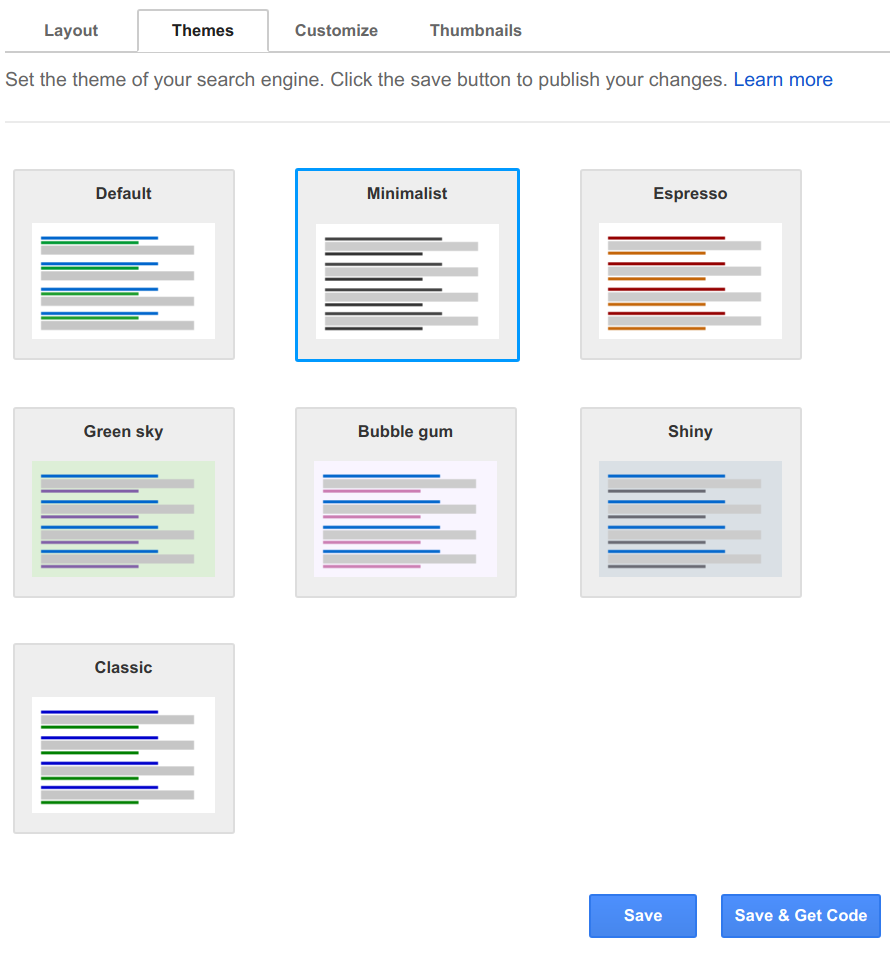Select the Shiny theme preview image

(x=690, y=519)
